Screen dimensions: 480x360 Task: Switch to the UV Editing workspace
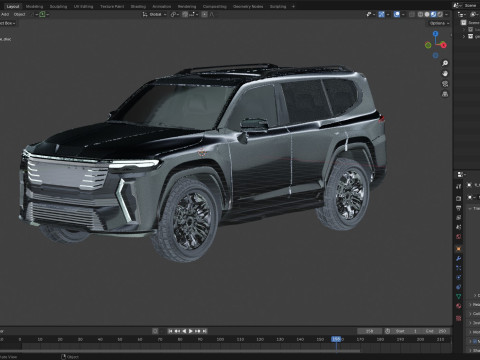click(83, 6)
